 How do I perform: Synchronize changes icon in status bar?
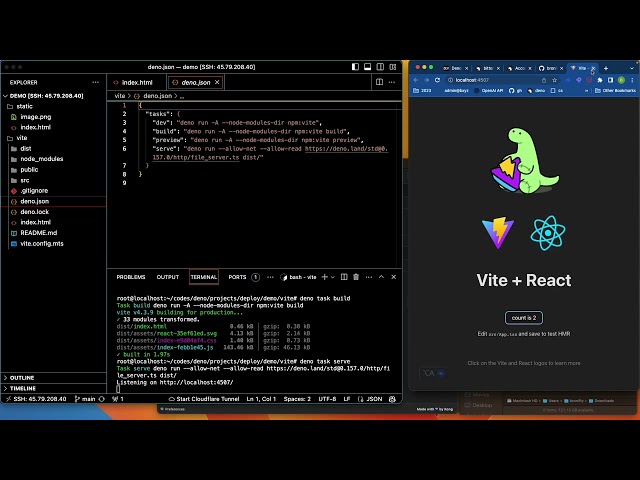tap(102, 399)
